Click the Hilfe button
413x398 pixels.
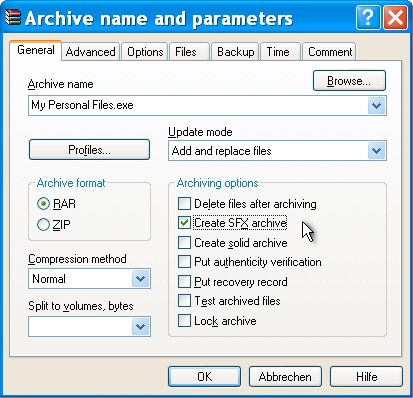tap(366, 377)
